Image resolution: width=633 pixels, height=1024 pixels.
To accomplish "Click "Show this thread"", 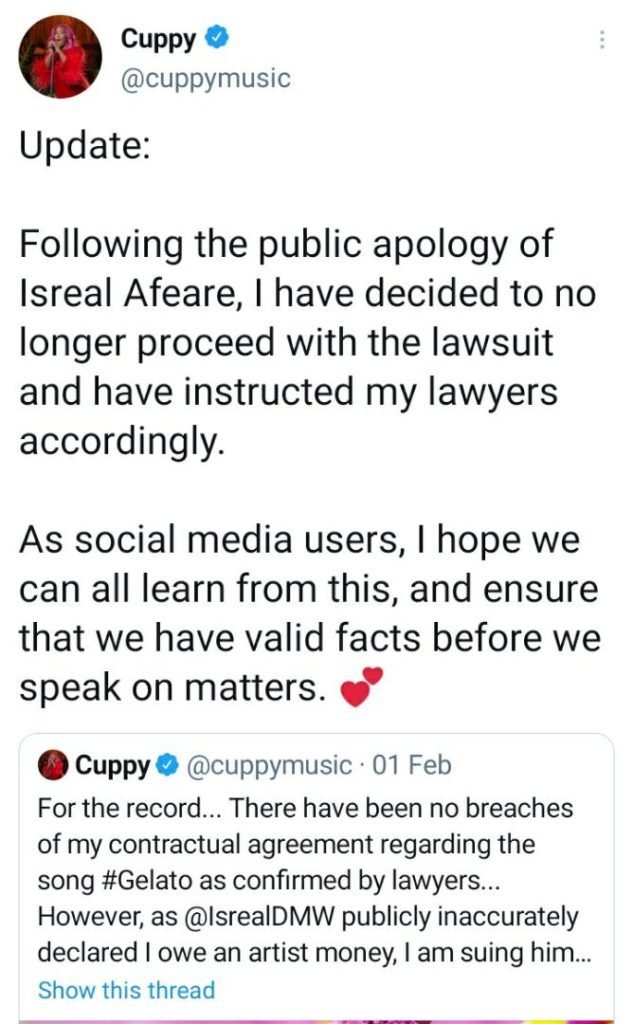I will tap(126, 990).
